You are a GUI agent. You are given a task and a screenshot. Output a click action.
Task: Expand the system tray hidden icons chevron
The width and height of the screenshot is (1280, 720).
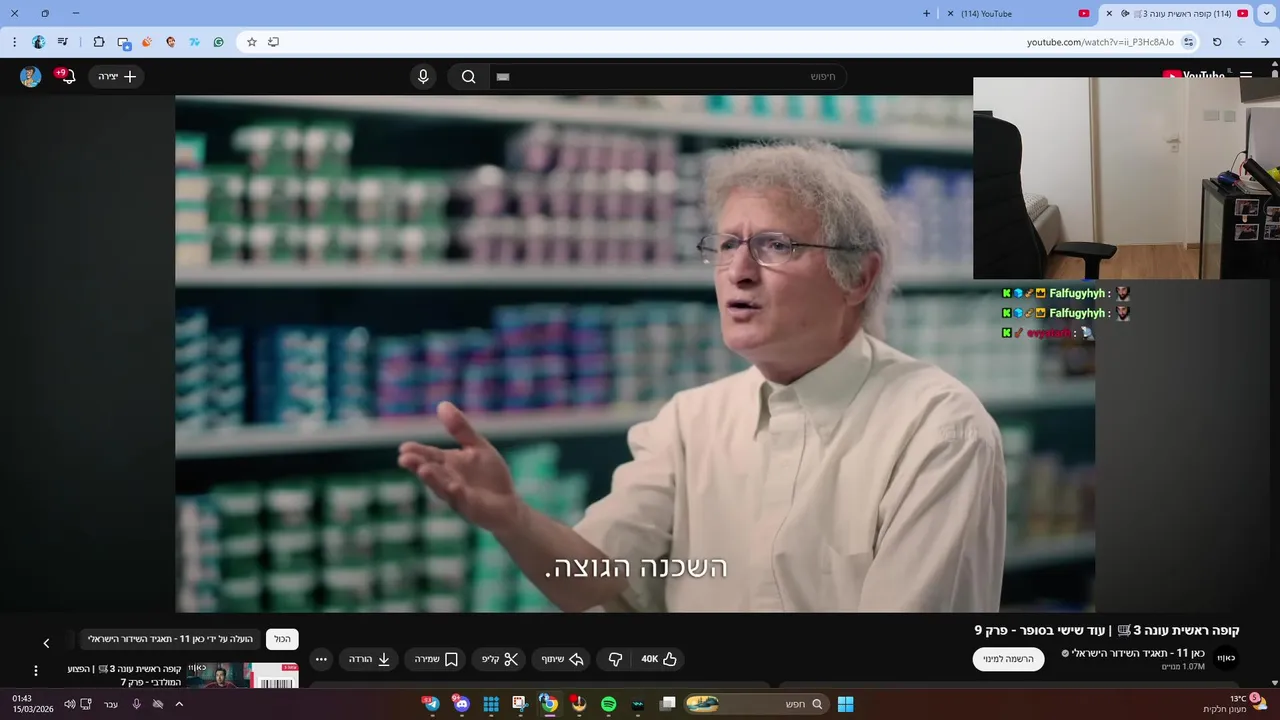tap(179, 704)
